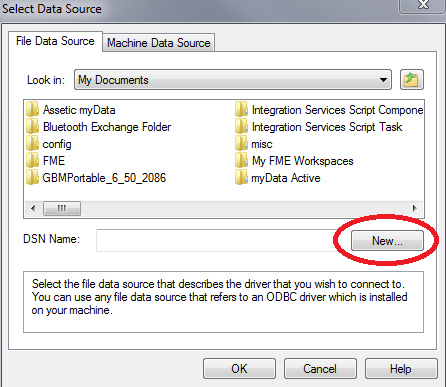Switch to Machine Data Source tab

point(159,43)
